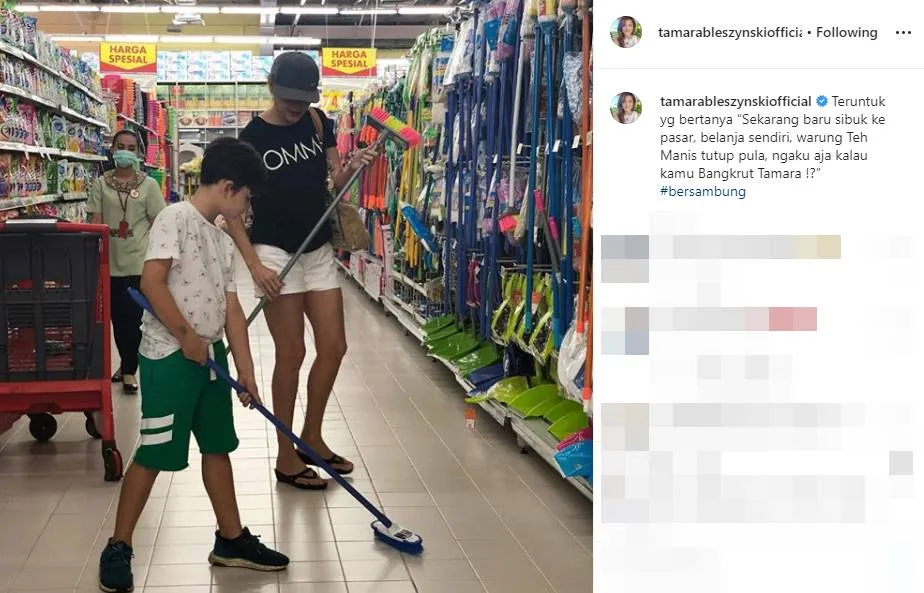Select the second blurred comment with pink text
The image size is (924, 593).
pos(733,319)
